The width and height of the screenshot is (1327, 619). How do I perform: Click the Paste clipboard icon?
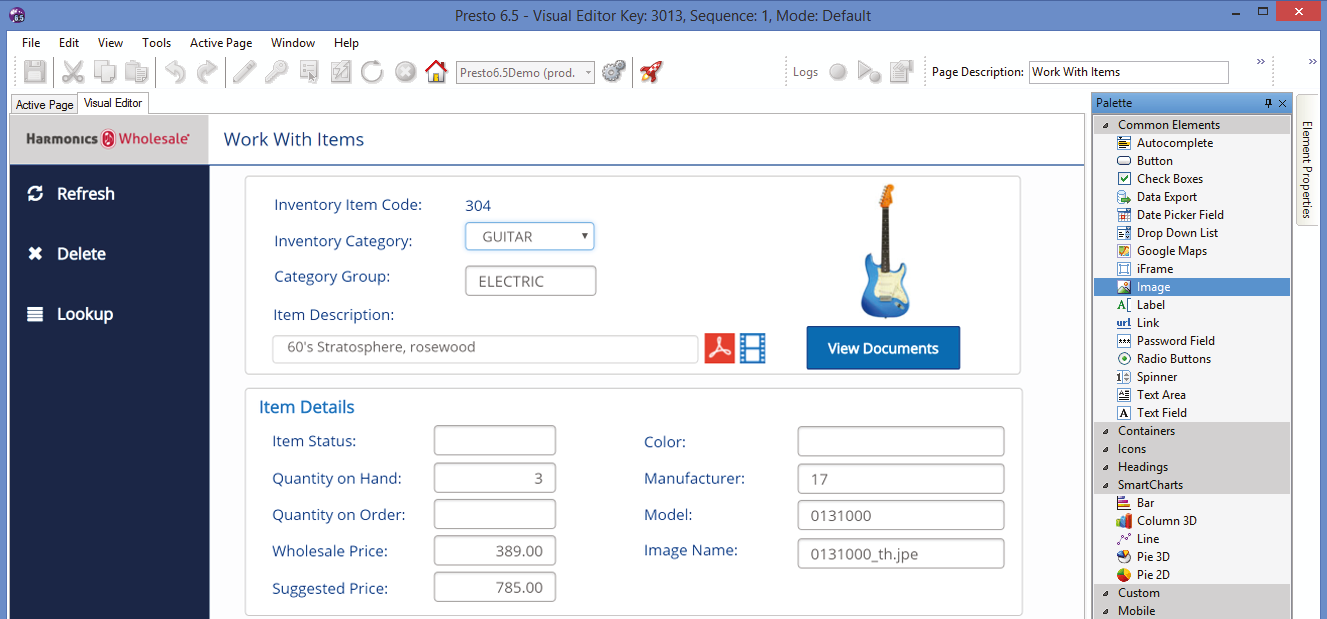(x=137, y=72)
